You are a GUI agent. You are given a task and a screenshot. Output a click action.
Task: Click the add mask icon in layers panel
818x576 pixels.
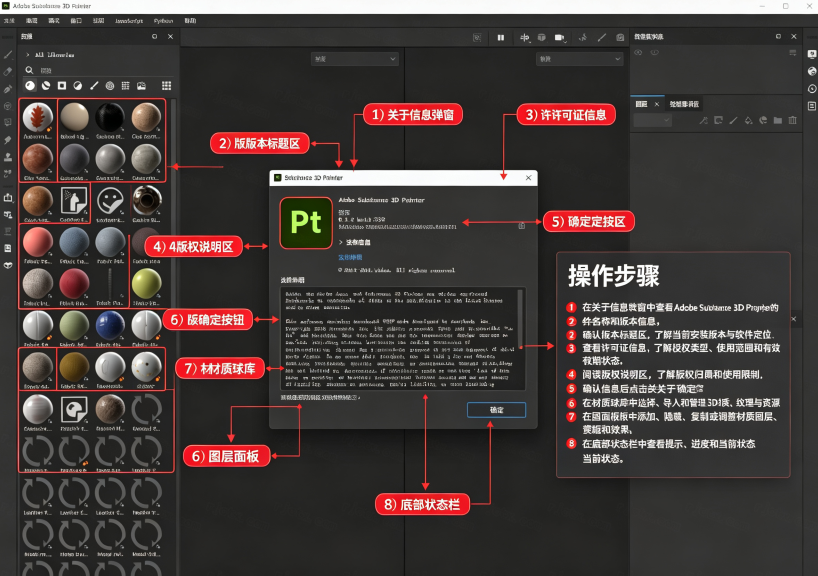coord(718,121)
